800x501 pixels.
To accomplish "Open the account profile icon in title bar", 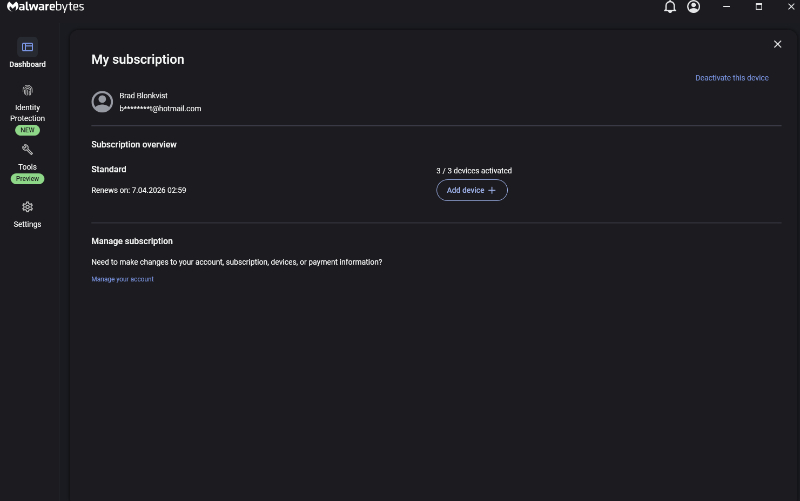I will 693,7.
